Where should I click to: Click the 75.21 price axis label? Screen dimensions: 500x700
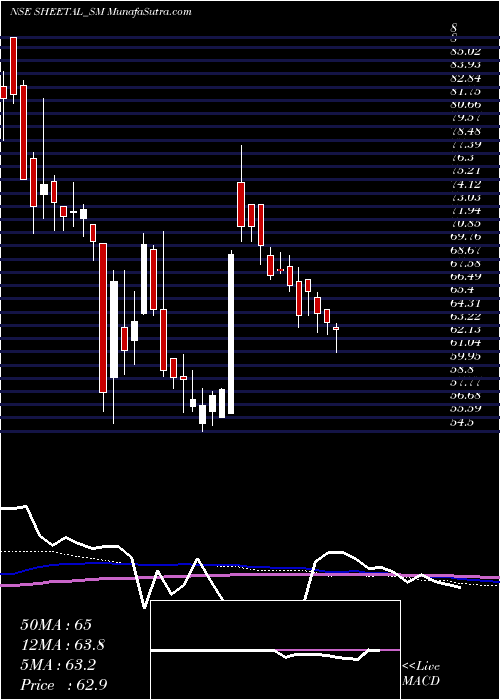point(465,171)
